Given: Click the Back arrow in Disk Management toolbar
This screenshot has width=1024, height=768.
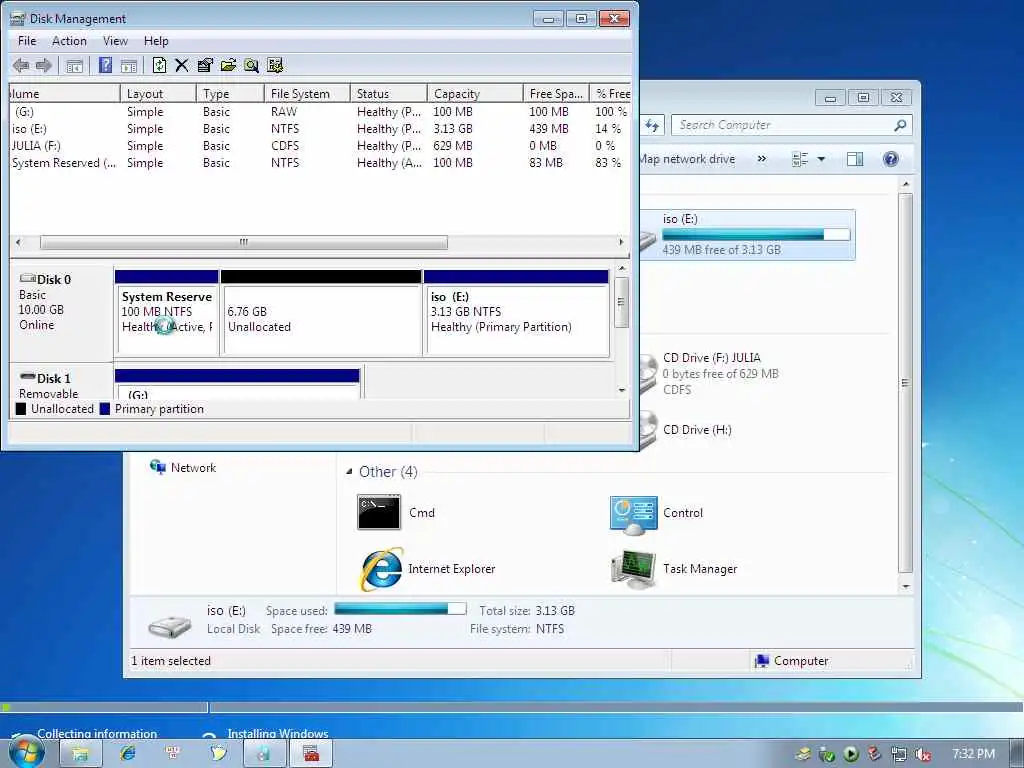Looking at the screenshot, I should click(21, 65).
